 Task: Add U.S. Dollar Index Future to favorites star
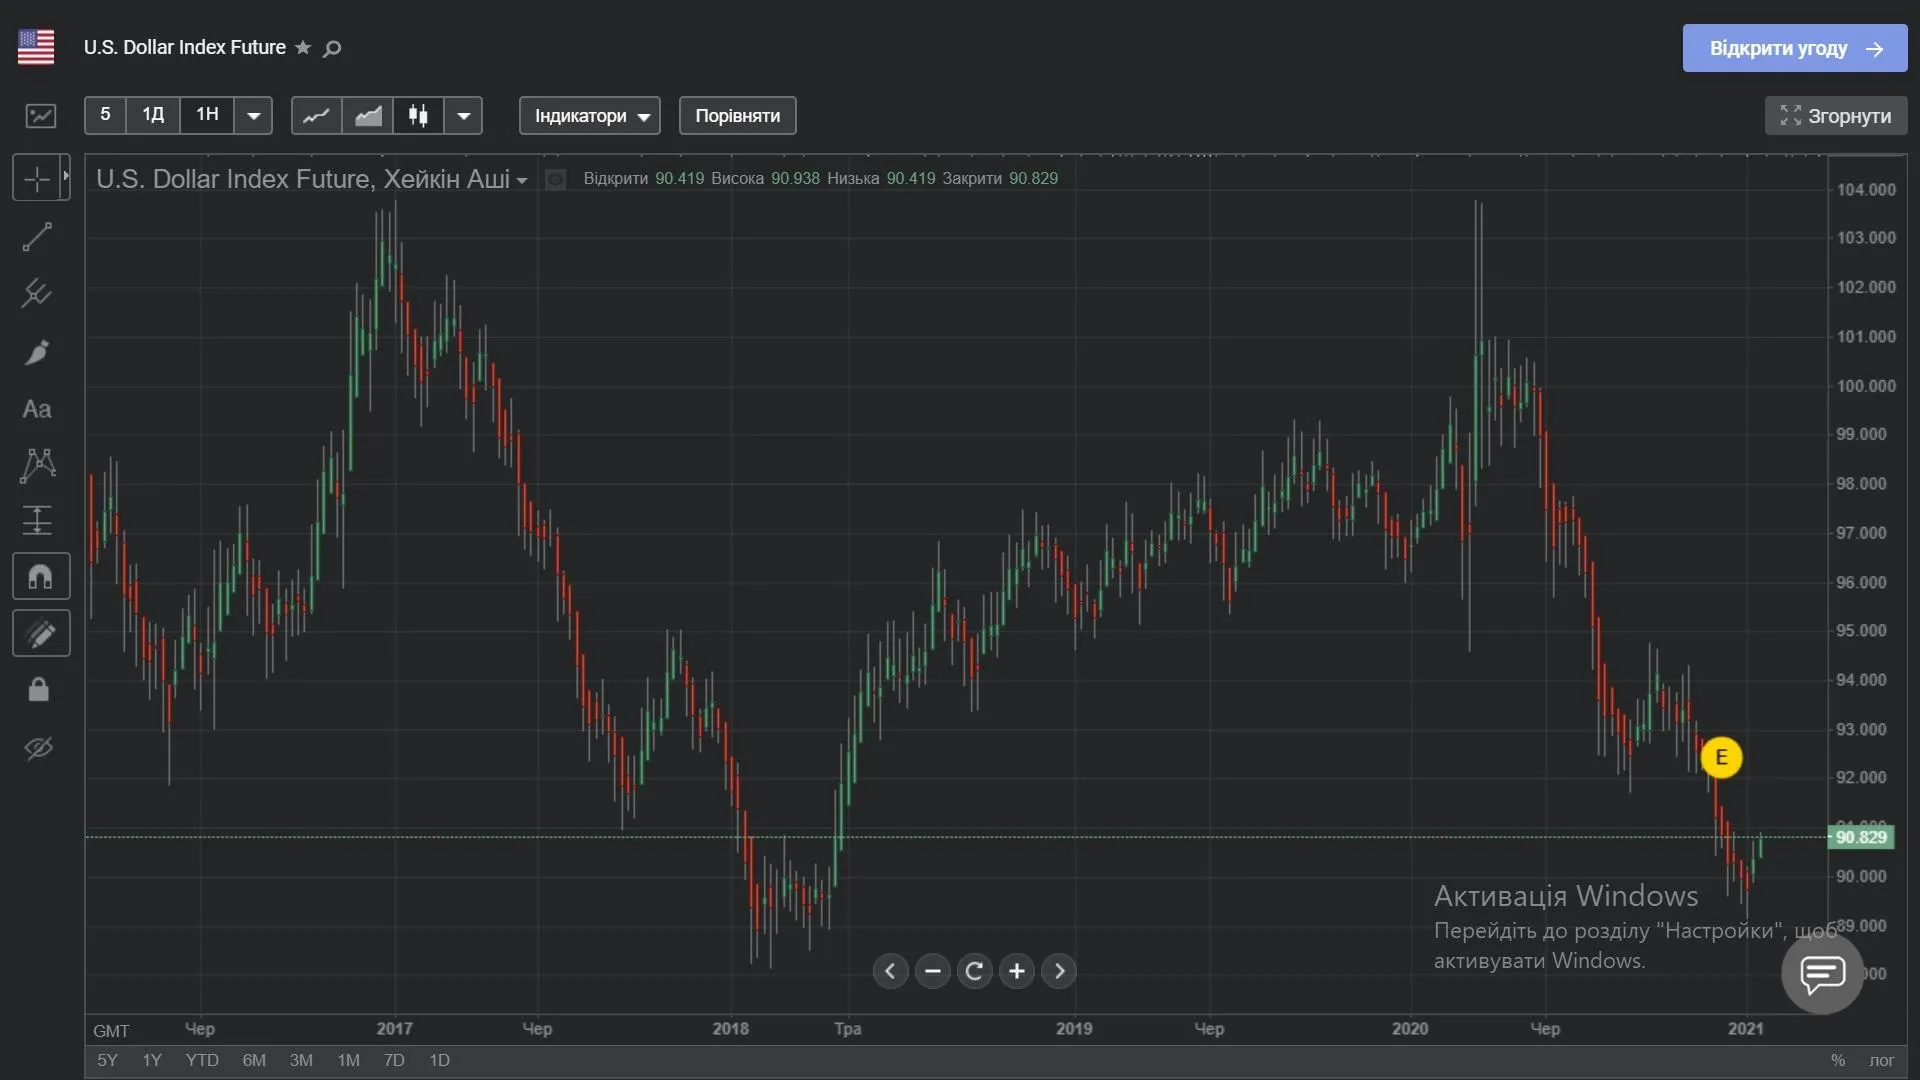tap(303, 48)
